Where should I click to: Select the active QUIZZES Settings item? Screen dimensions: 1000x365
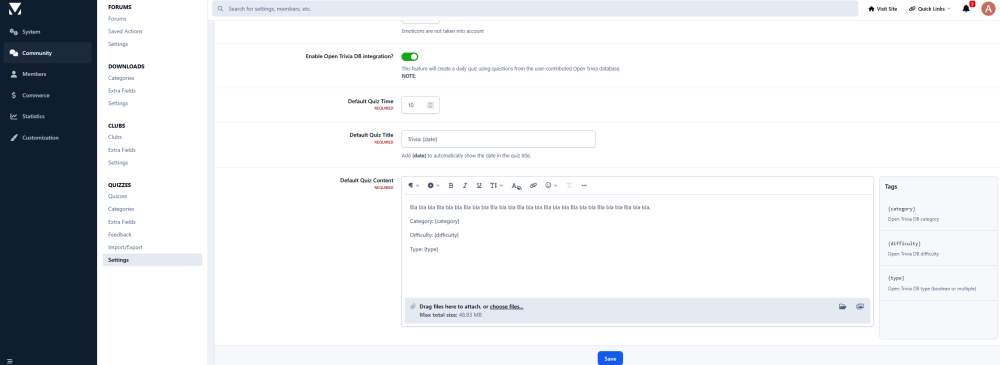[152, 260]
